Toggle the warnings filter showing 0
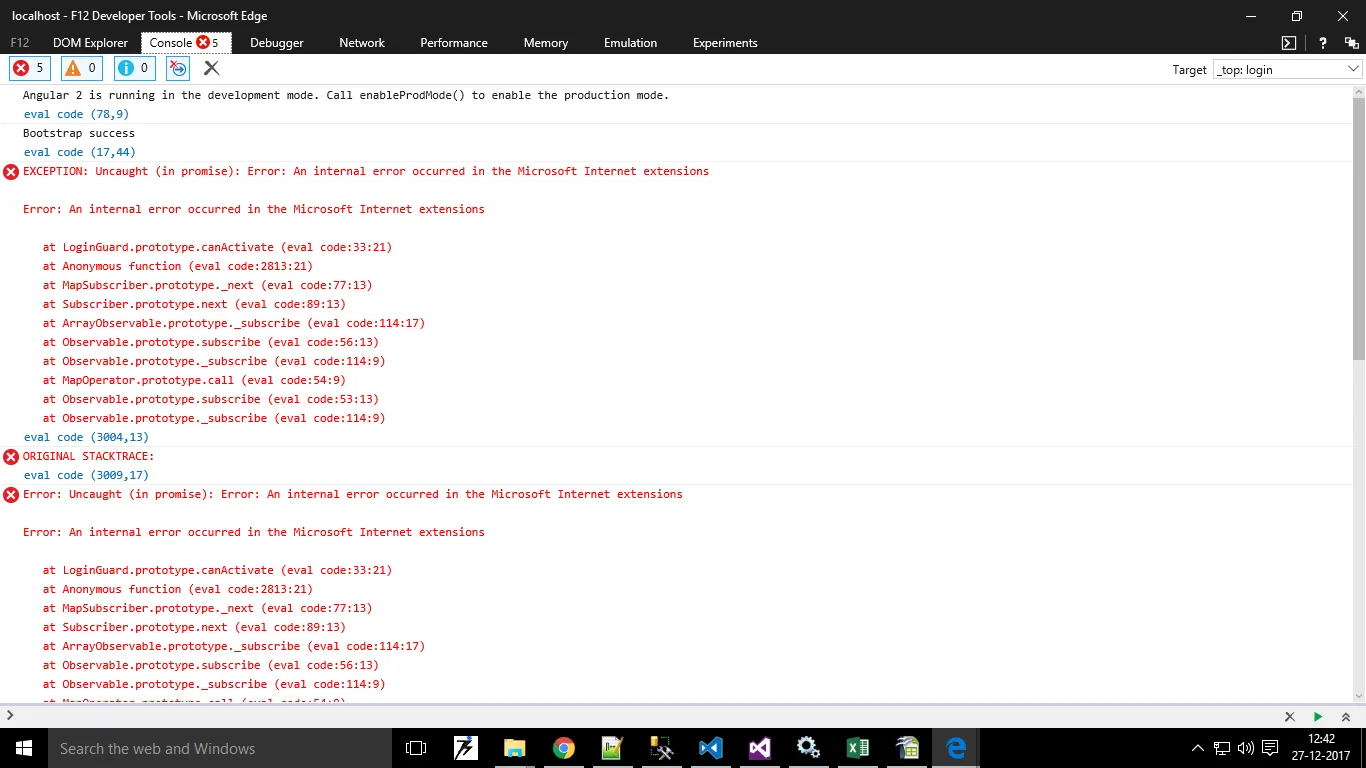 tap(82, 68)
